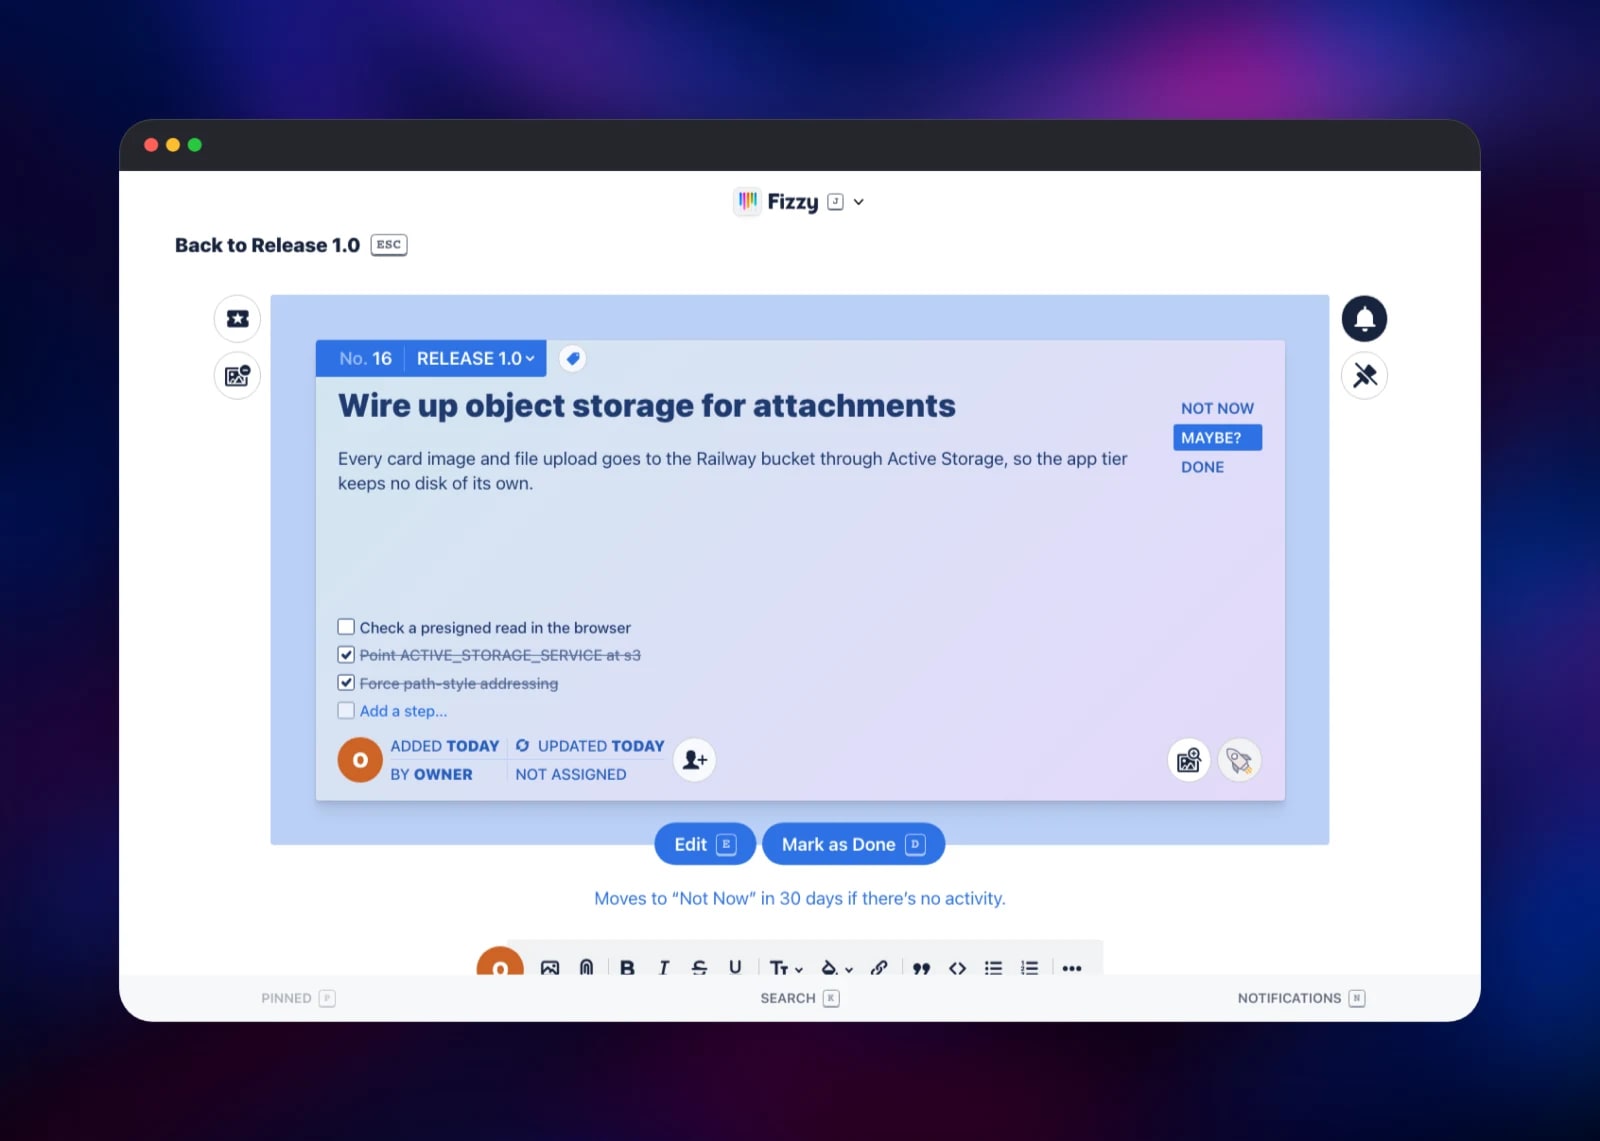
Task: Click card title 'Wire up object storage for attachments'
Action: (646, 405)
